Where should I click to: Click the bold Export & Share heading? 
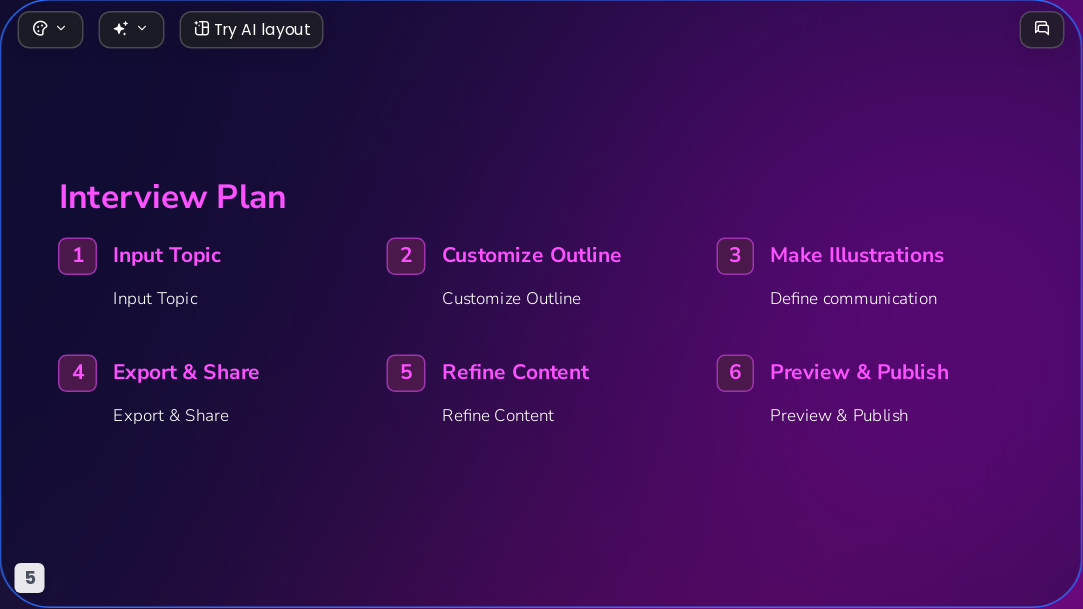point(186,372)
